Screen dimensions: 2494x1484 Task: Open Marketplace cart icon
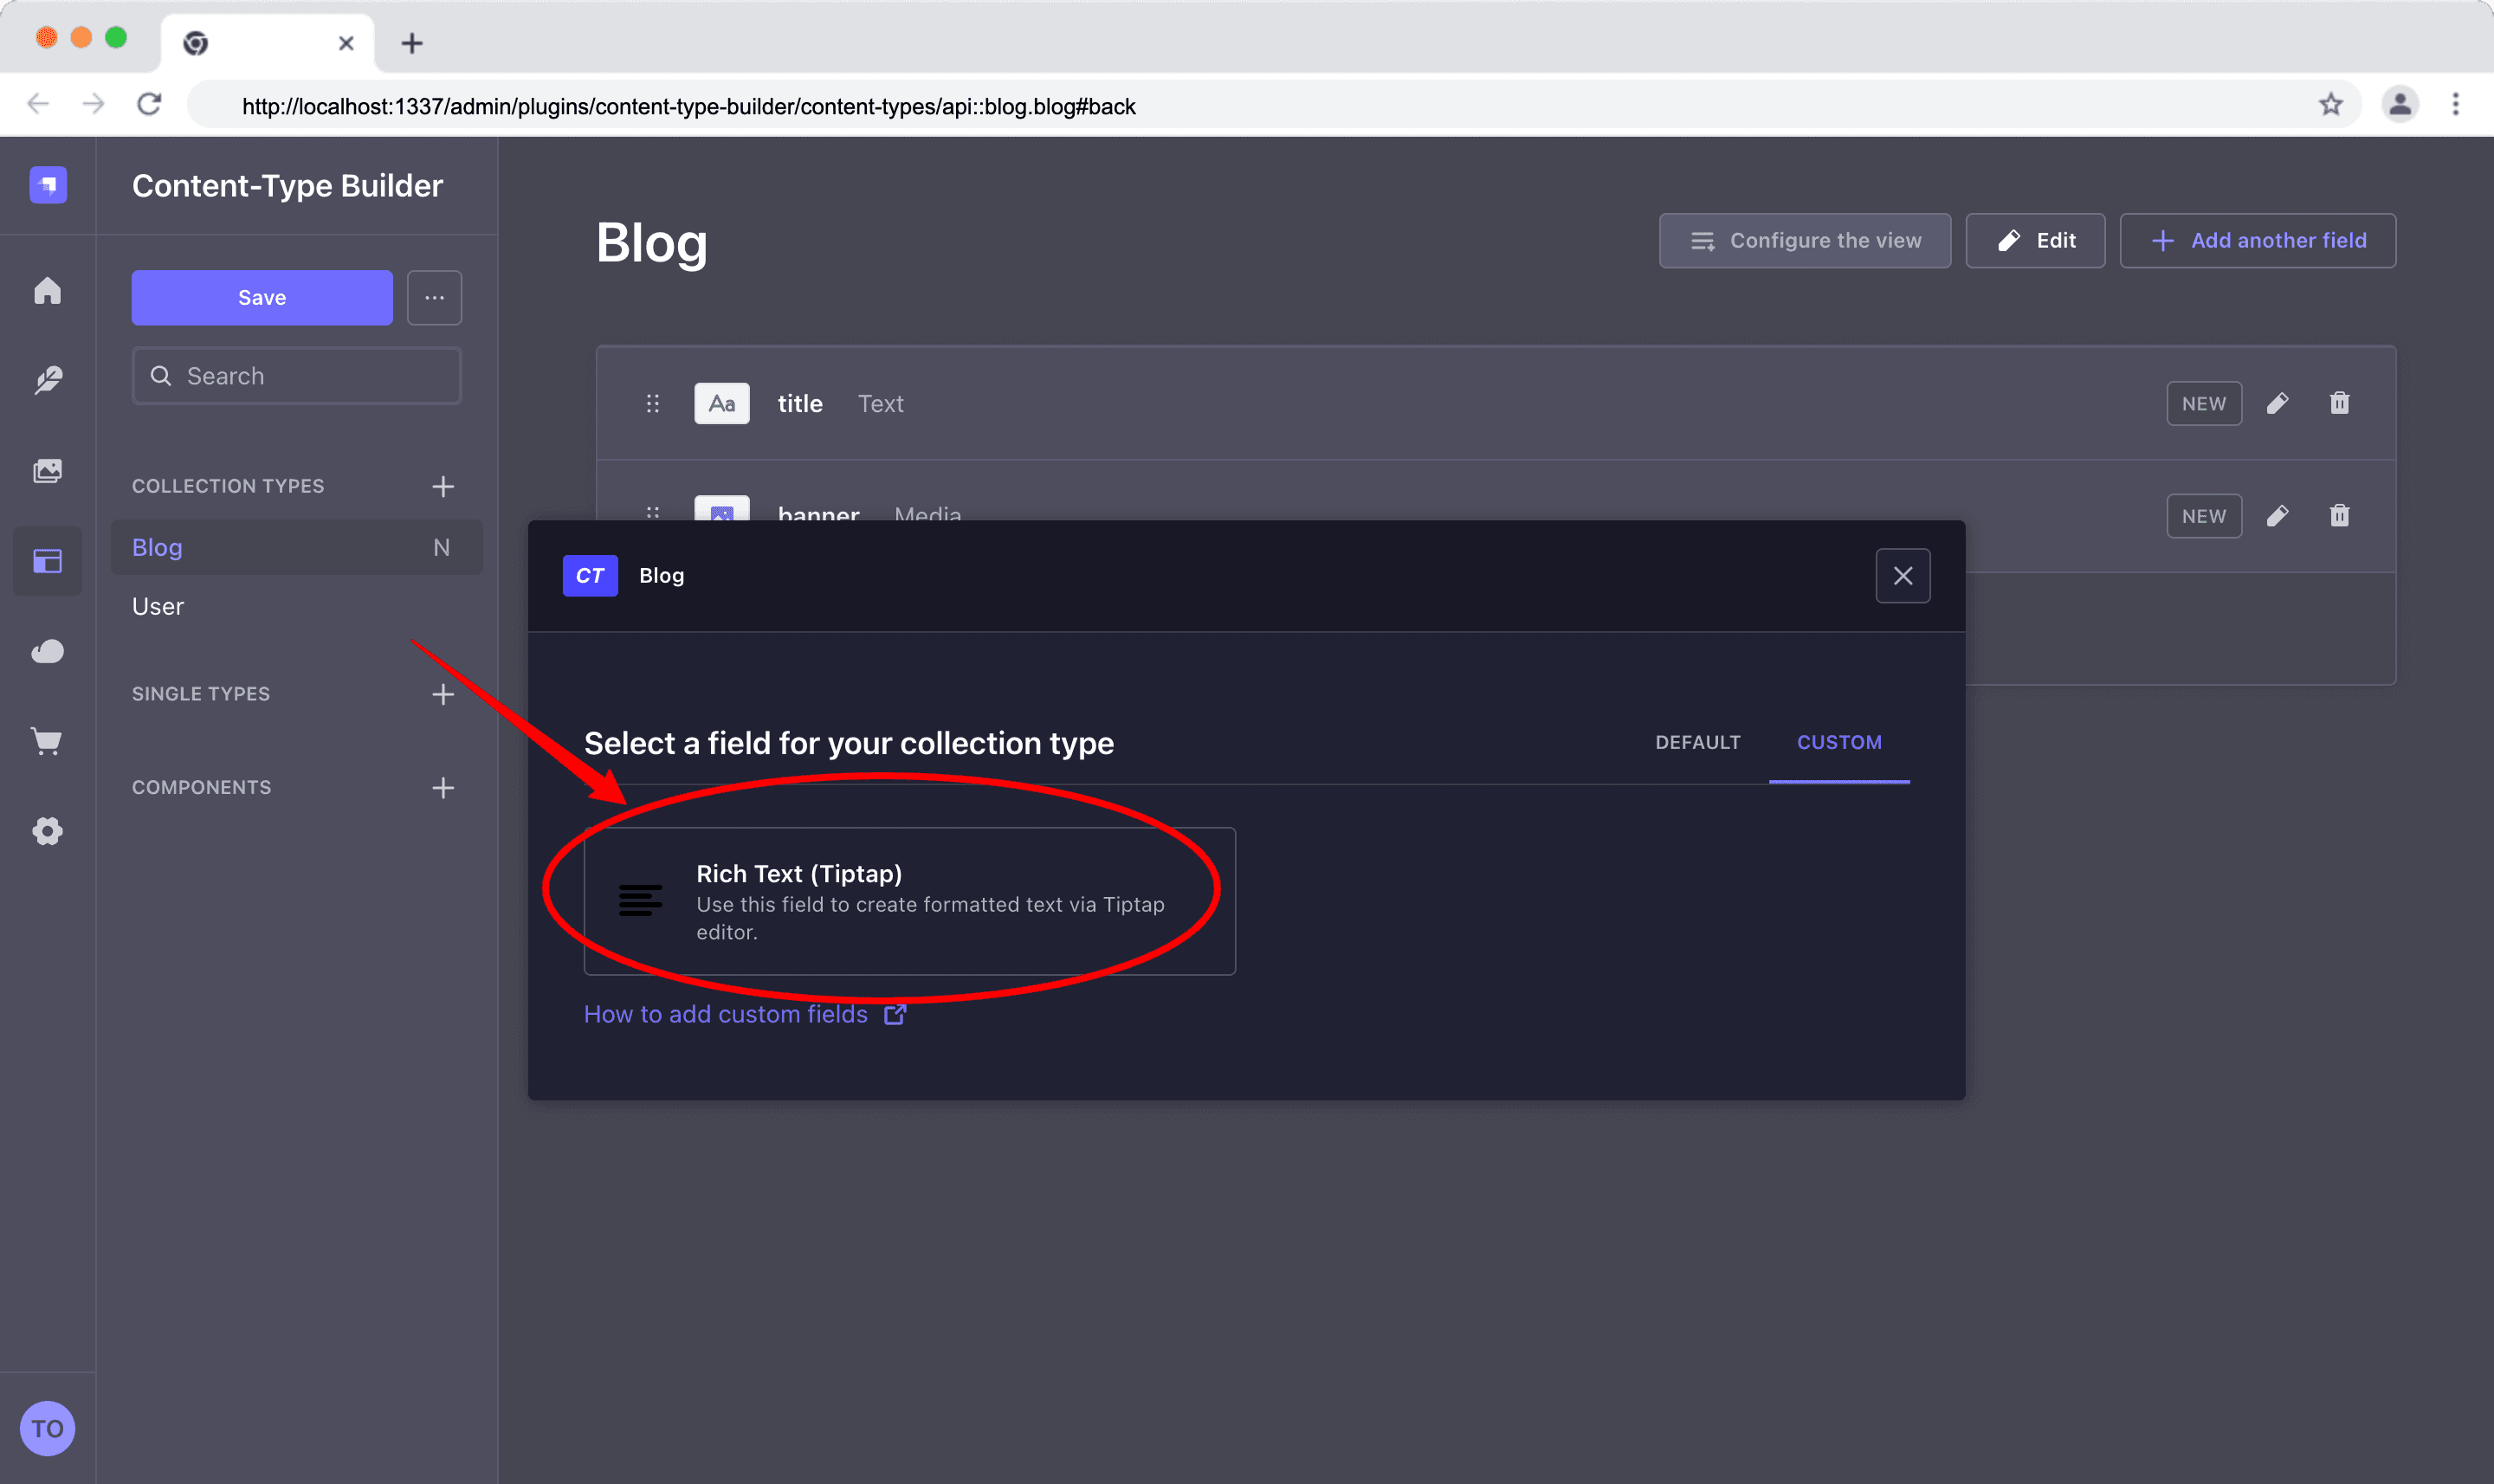(48, 741)
